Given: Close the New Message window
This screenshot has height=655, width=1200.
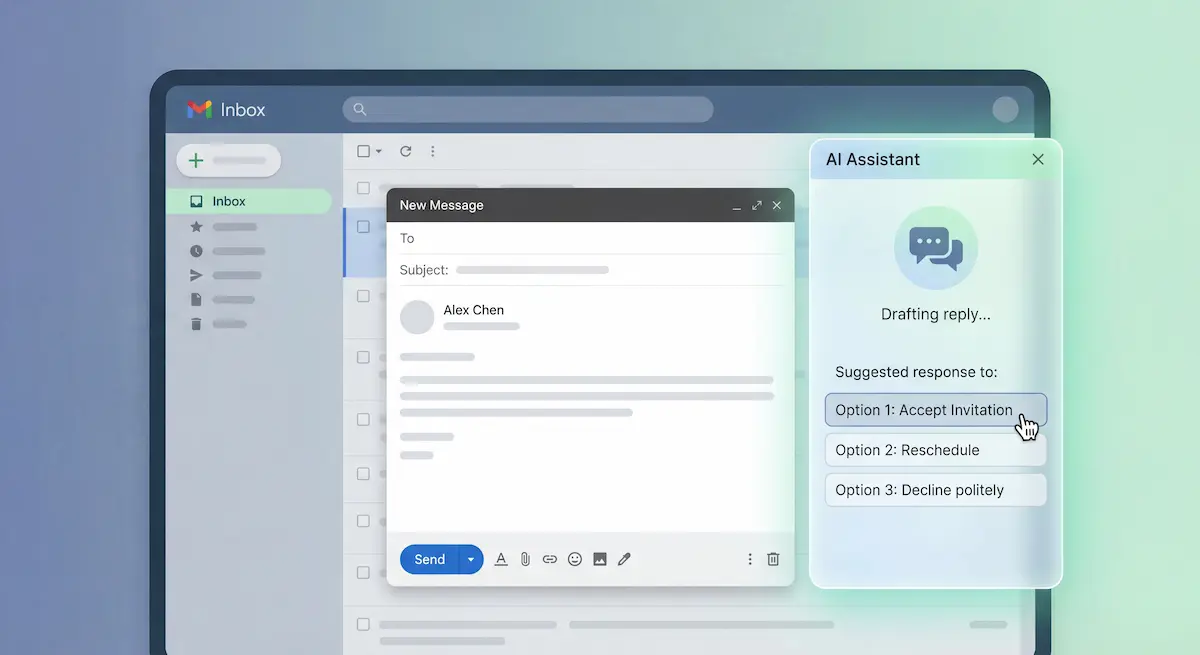Looking at the screenshot, I should point(777,205).
